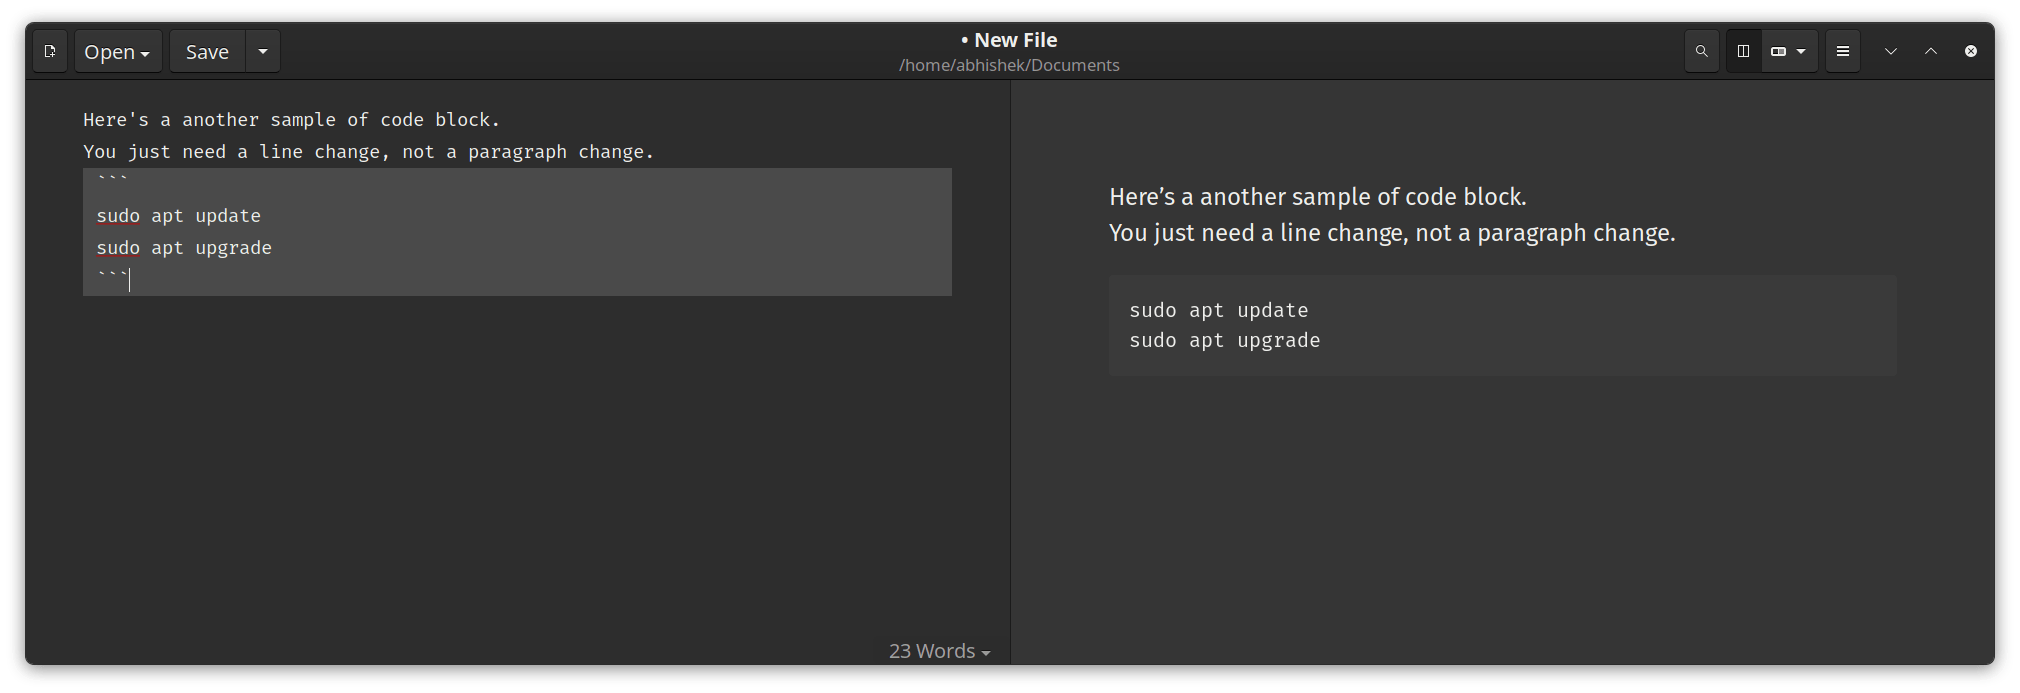
Task: Toggle the preview pane button
Action: pos(1743,51)
